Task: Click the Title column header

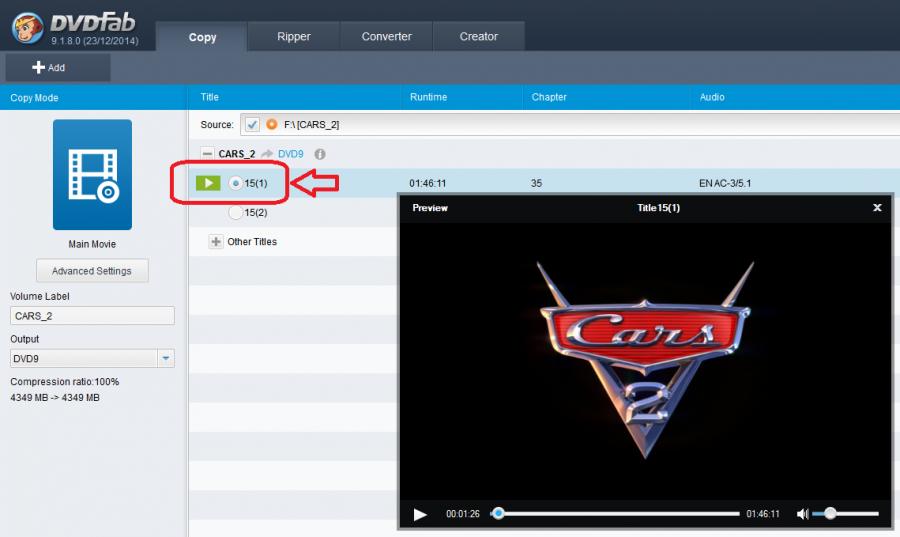Action: coord(210,97)
